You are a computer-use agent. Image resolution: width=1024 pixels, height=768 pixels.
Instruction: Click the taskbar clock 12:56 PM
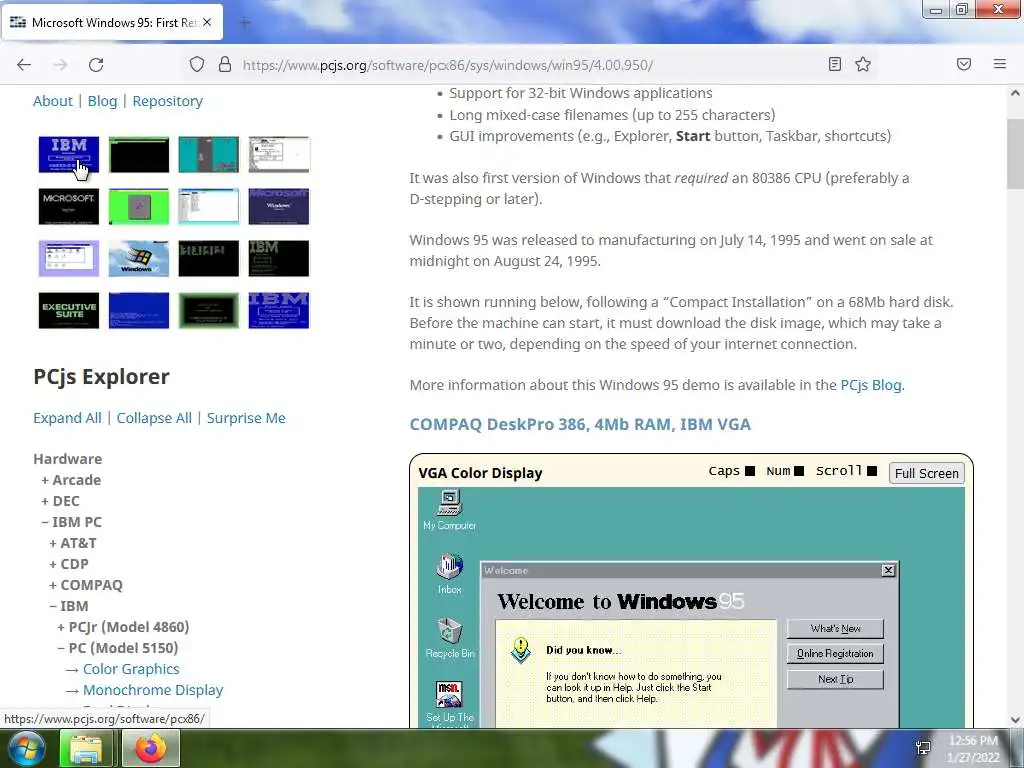coord(973,749)
